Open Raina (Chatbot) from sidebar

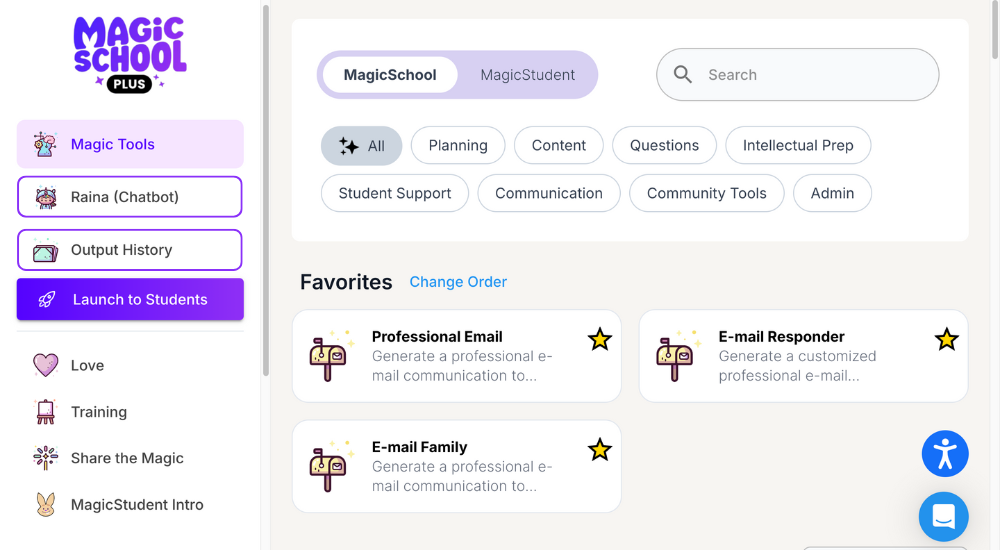coord(130,197)
